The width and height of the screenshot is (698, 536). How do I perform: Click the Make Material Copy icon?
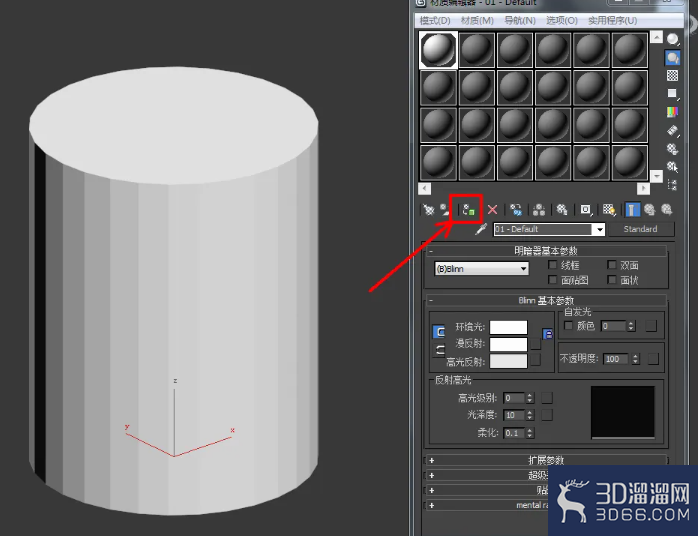tap(516, 210)
